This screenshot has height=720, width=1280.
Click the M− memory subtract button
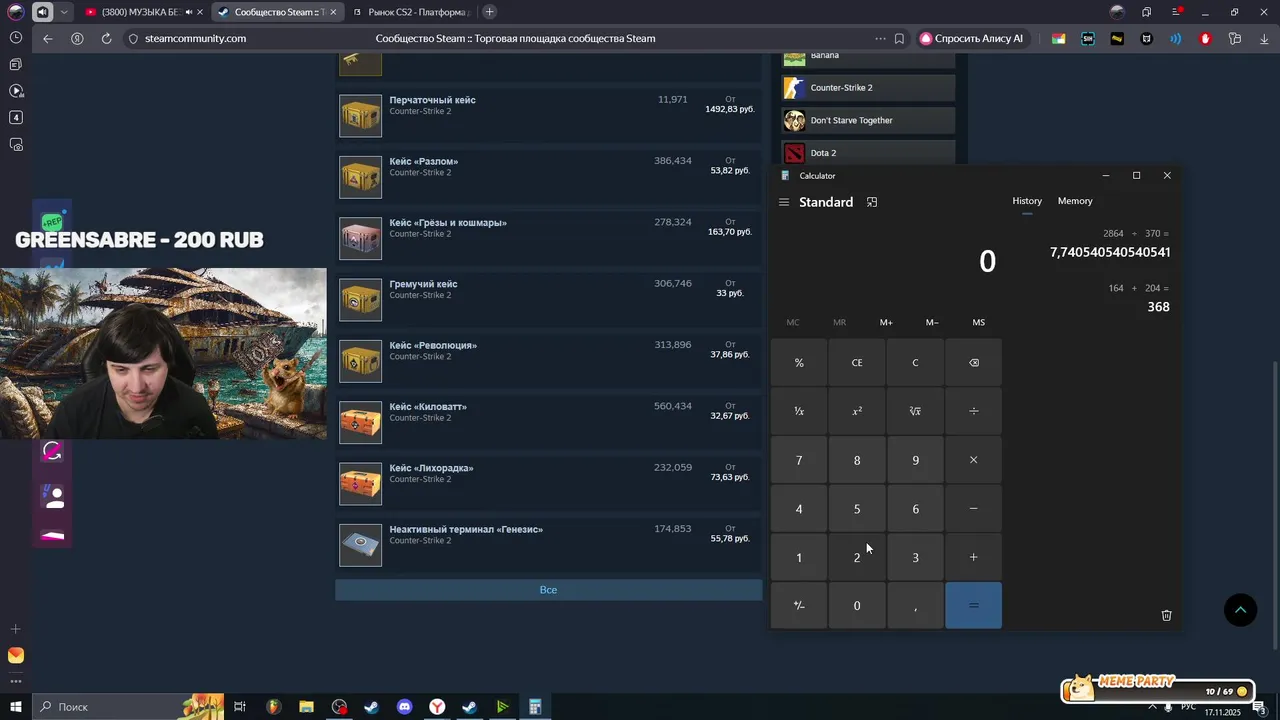(932, 322)
